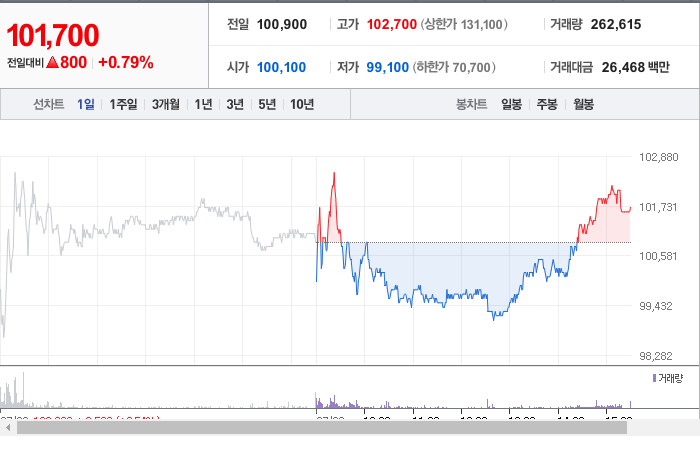Click the 선차트 label
700x450 pixels.
49,104
